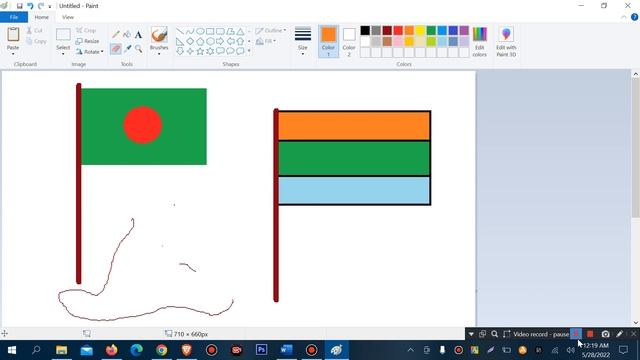Choose the Curve shape
Viewport: 640px width, 360px height.
[190, 31]
